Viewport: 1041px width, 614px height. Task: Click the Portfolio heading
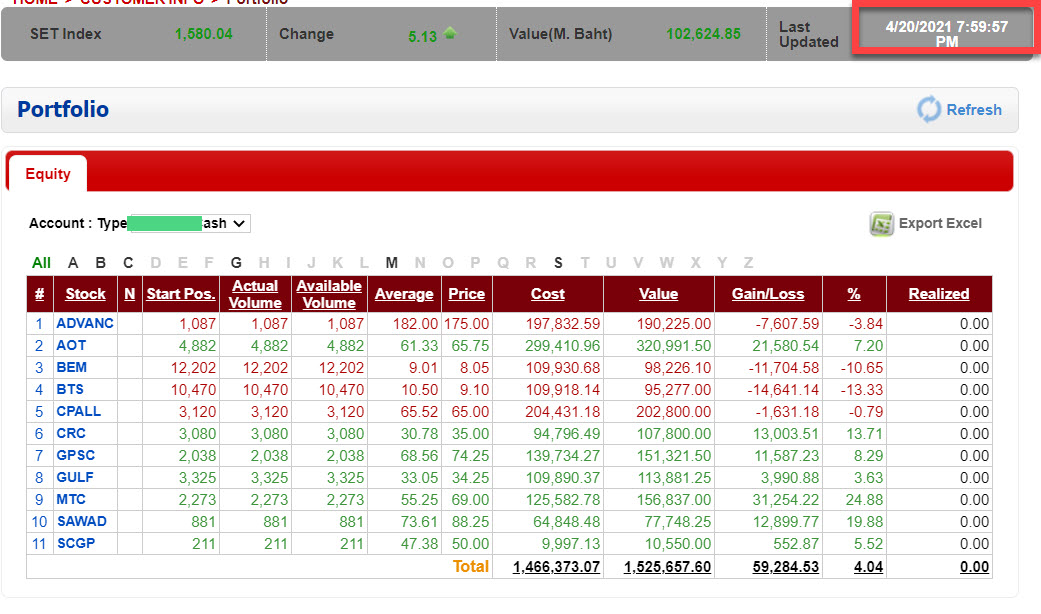pyautogui.click(x=63, y=110)
